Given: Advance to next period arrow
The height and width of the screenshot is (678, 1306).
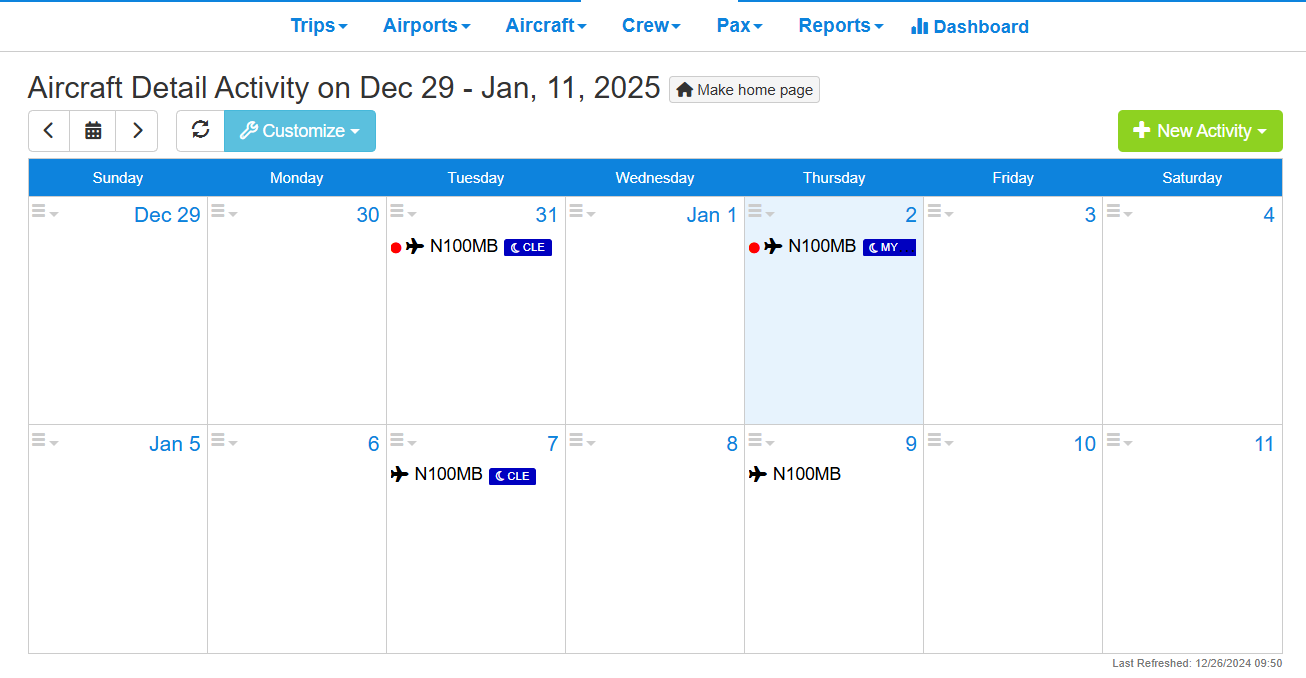Looking at the screenshot, I should pyautogui.click(x=137, y=130).
